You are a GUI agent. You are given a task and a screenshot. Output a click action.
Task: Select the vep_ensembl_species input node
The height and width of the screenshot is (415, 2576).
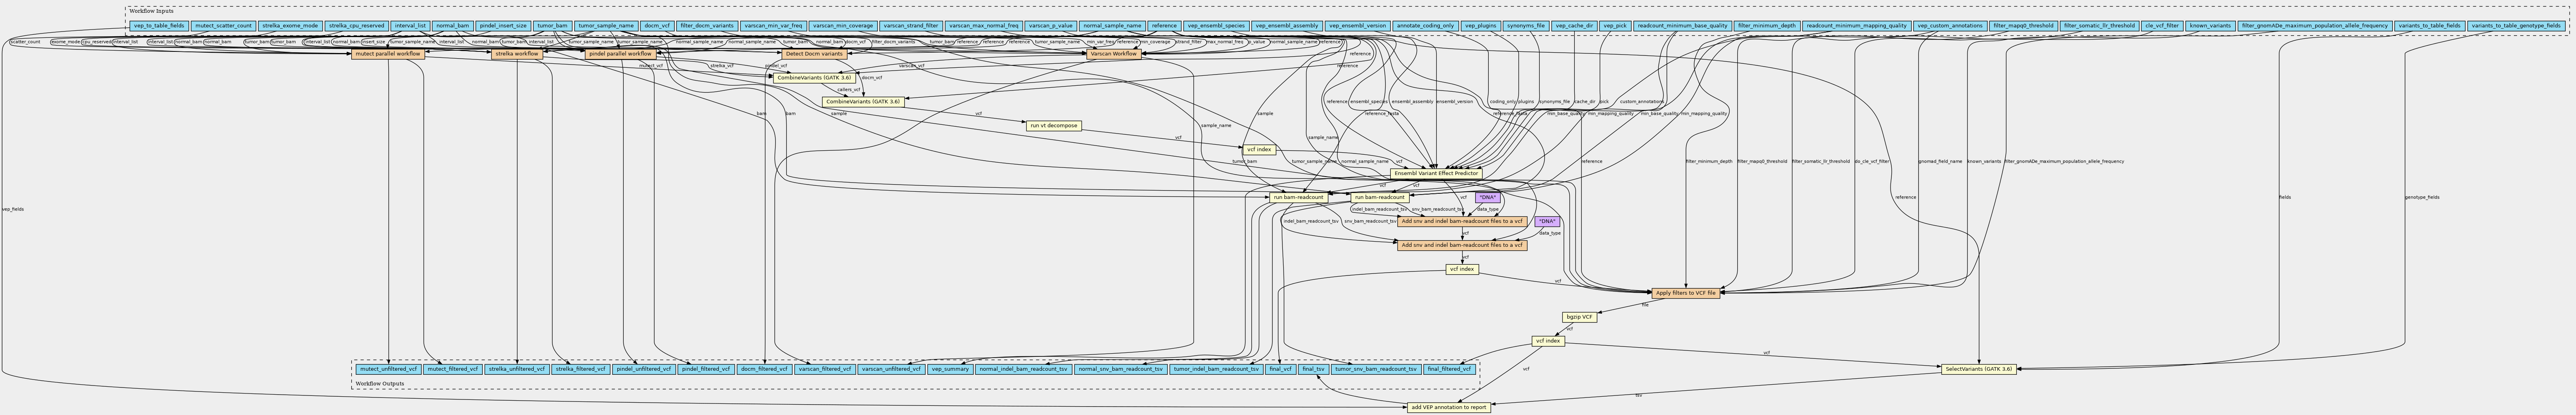pyautogui.click(x=1216, y=25)
